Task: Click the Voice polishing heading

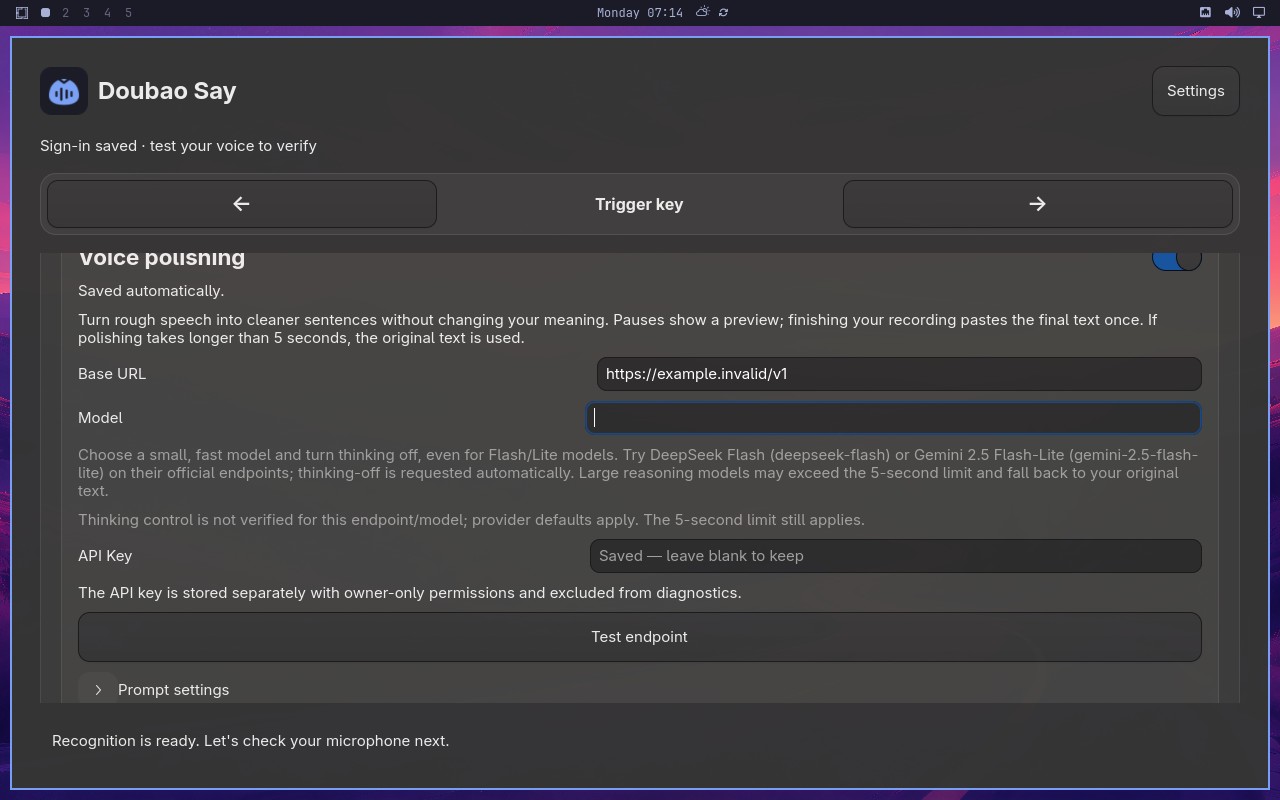Action: click(162, 259)
